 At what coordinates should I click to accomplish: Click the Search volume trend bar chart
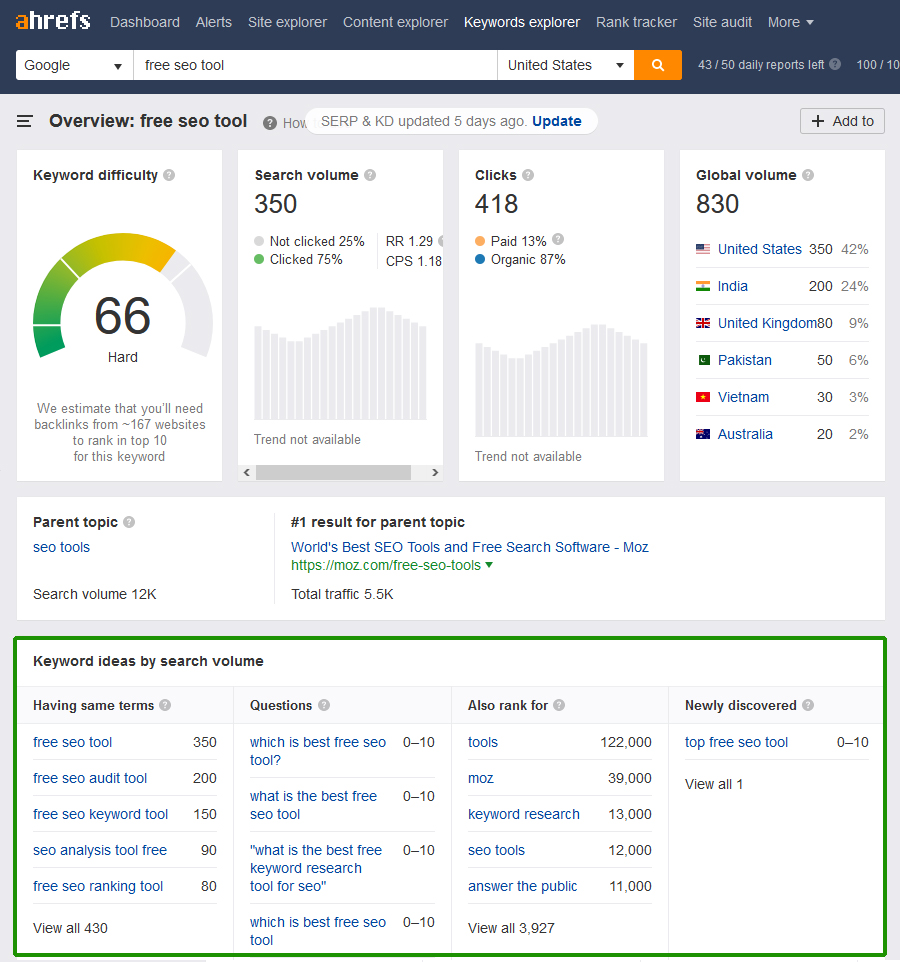pos(340,364)
